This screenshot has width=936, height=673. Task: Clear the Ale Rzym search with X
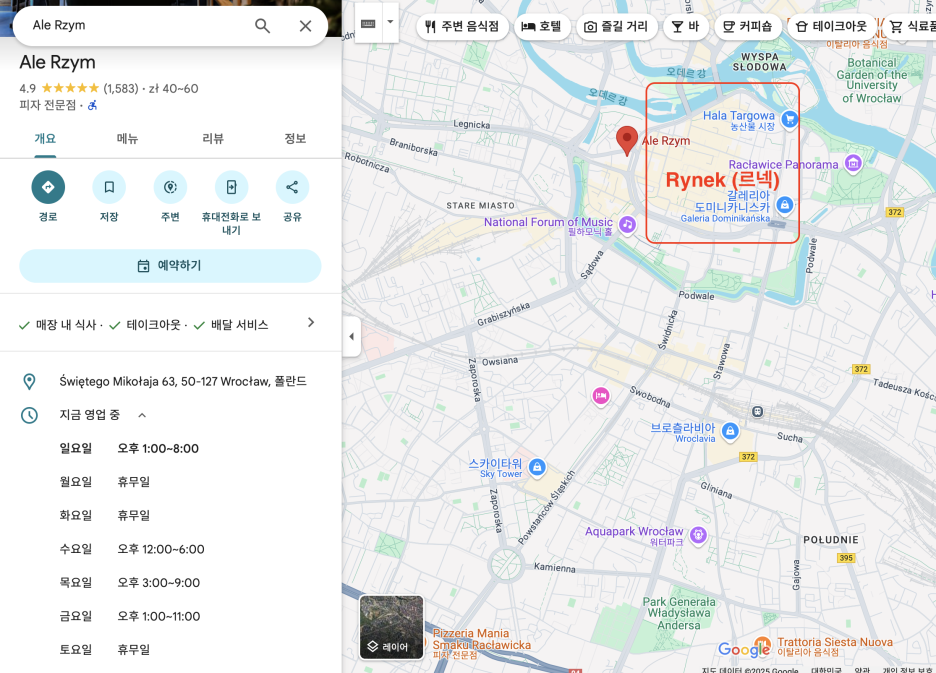305,26
